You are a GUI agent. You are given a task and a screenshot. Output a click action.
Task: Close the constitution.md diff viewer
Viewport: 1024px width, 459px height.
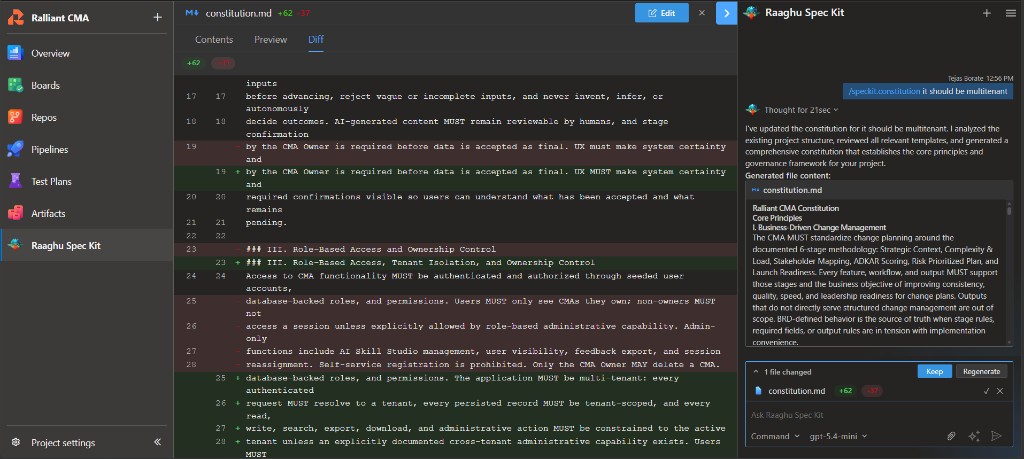(x=702, y=12)
